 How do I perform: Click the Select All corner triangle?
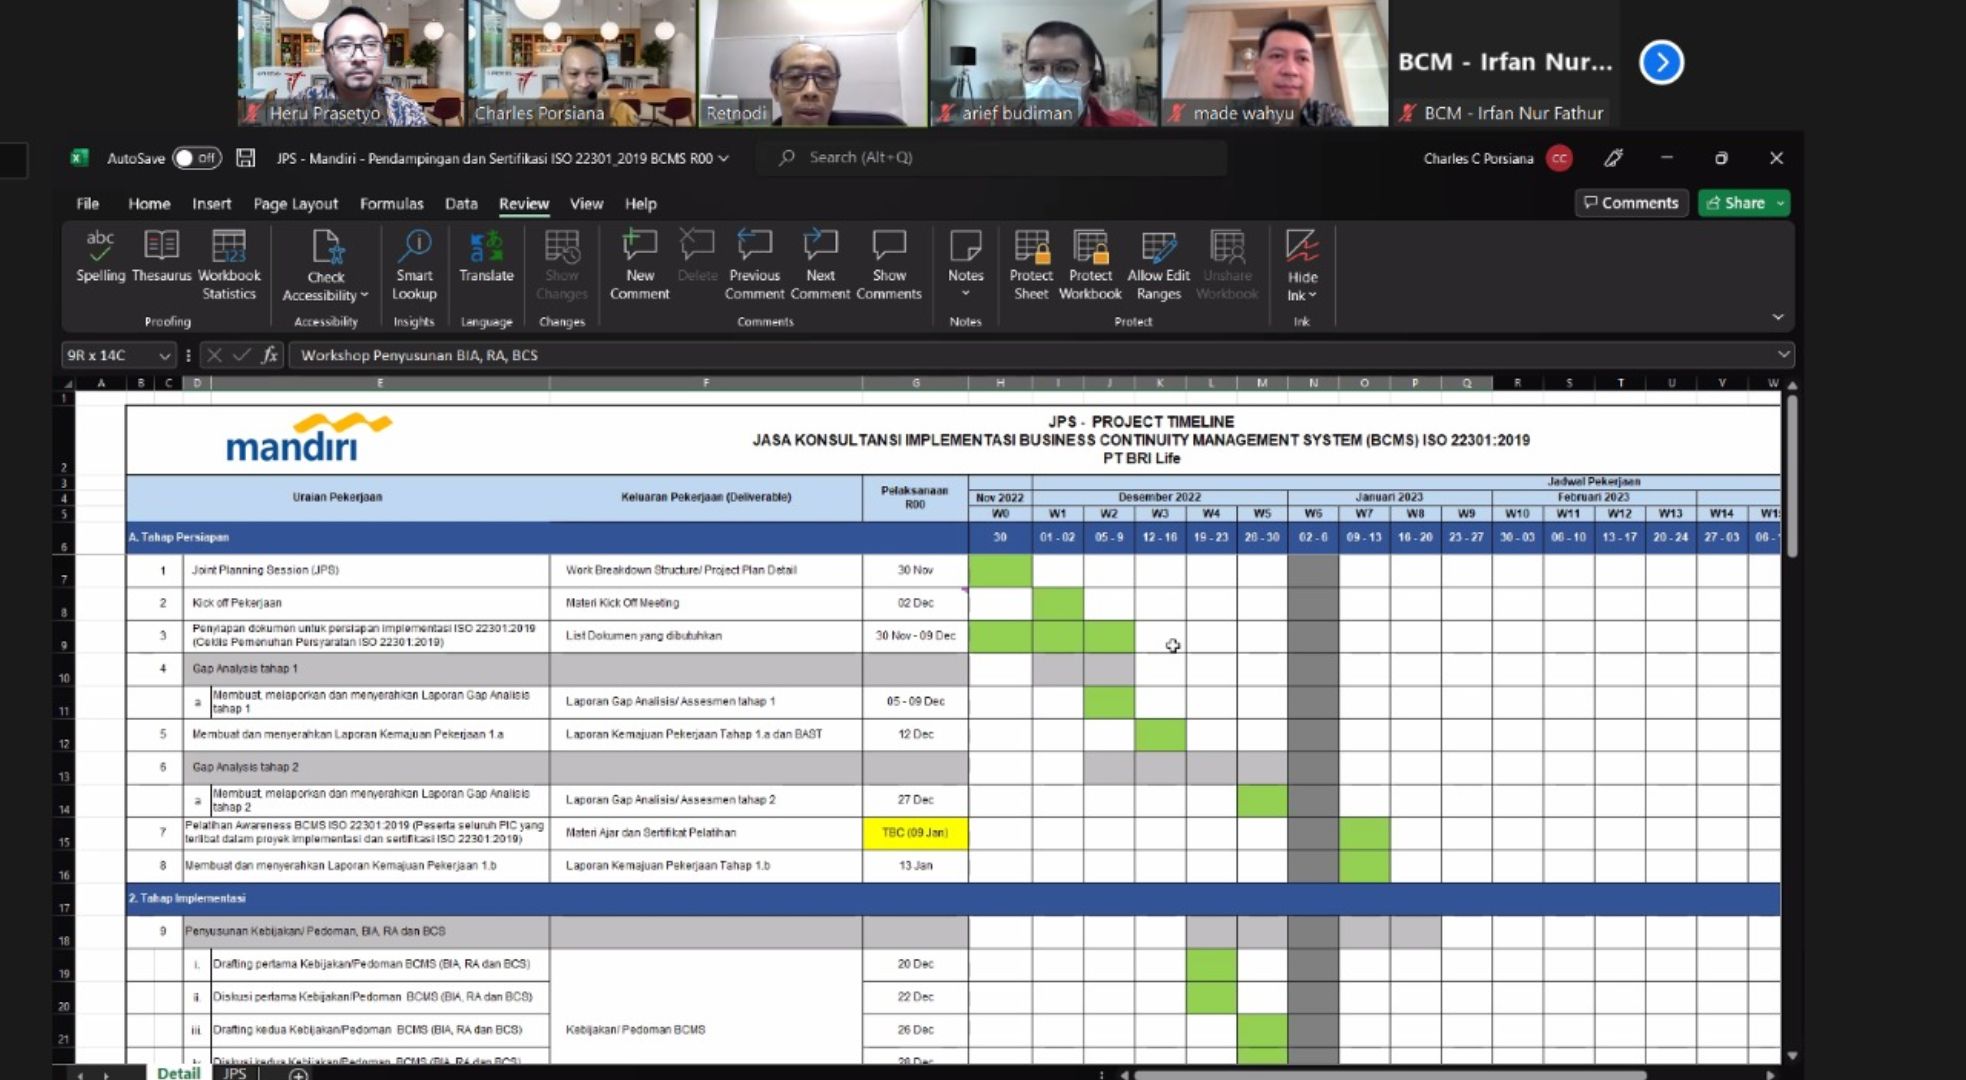click(67, 383)
